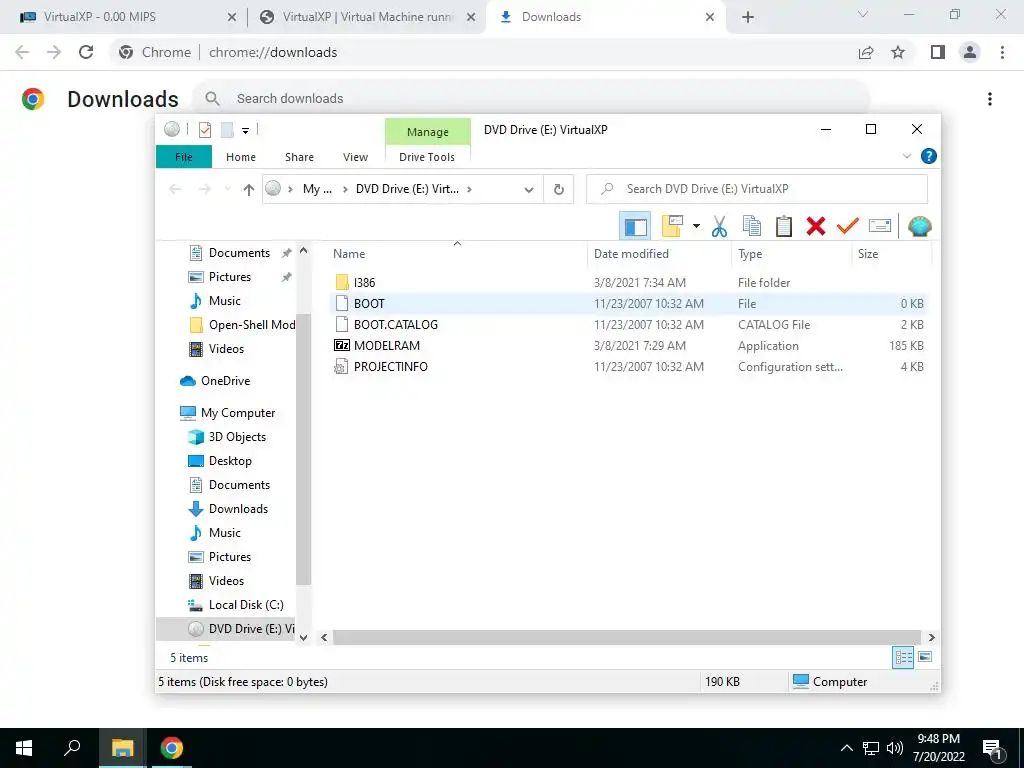Switch to large icons view button

pos(925,657)
